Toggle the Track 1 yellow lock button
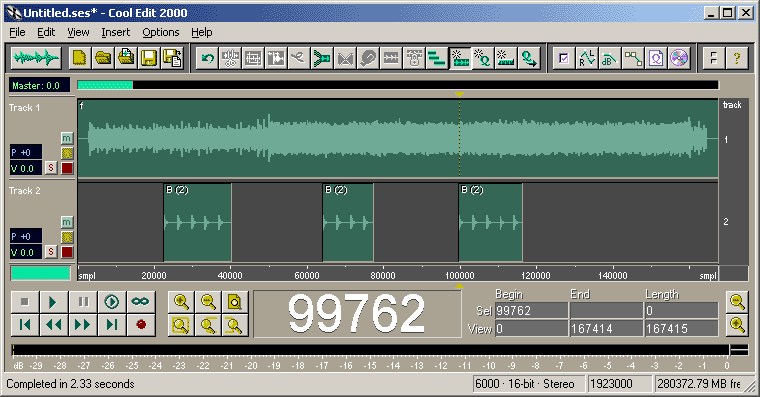This screenshot has height=397, width=760. pyautogui.click(x=67, y=153)
